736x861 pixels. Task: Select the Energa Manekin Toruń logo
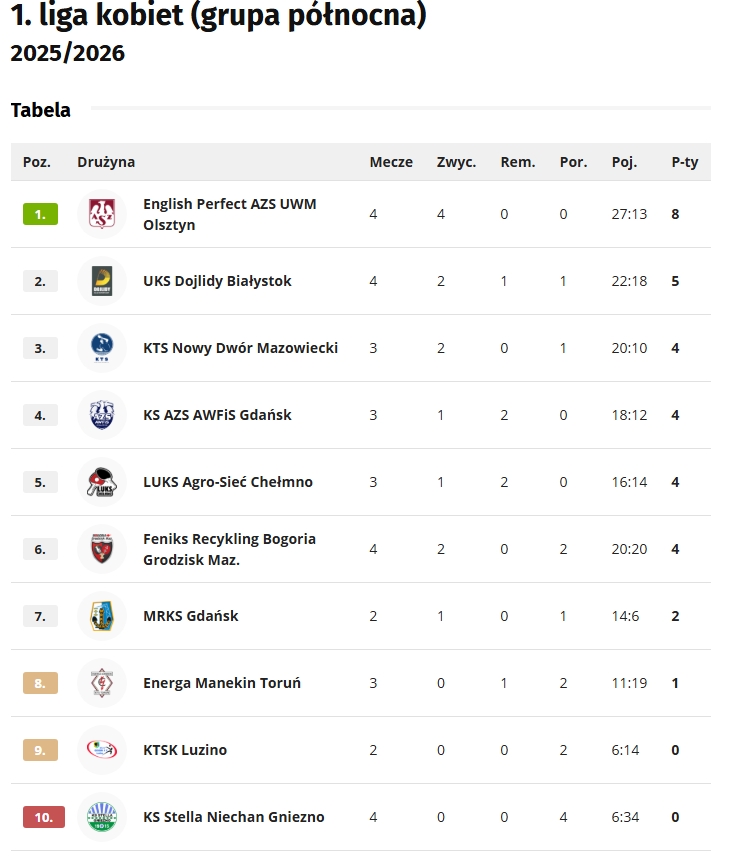102,683
